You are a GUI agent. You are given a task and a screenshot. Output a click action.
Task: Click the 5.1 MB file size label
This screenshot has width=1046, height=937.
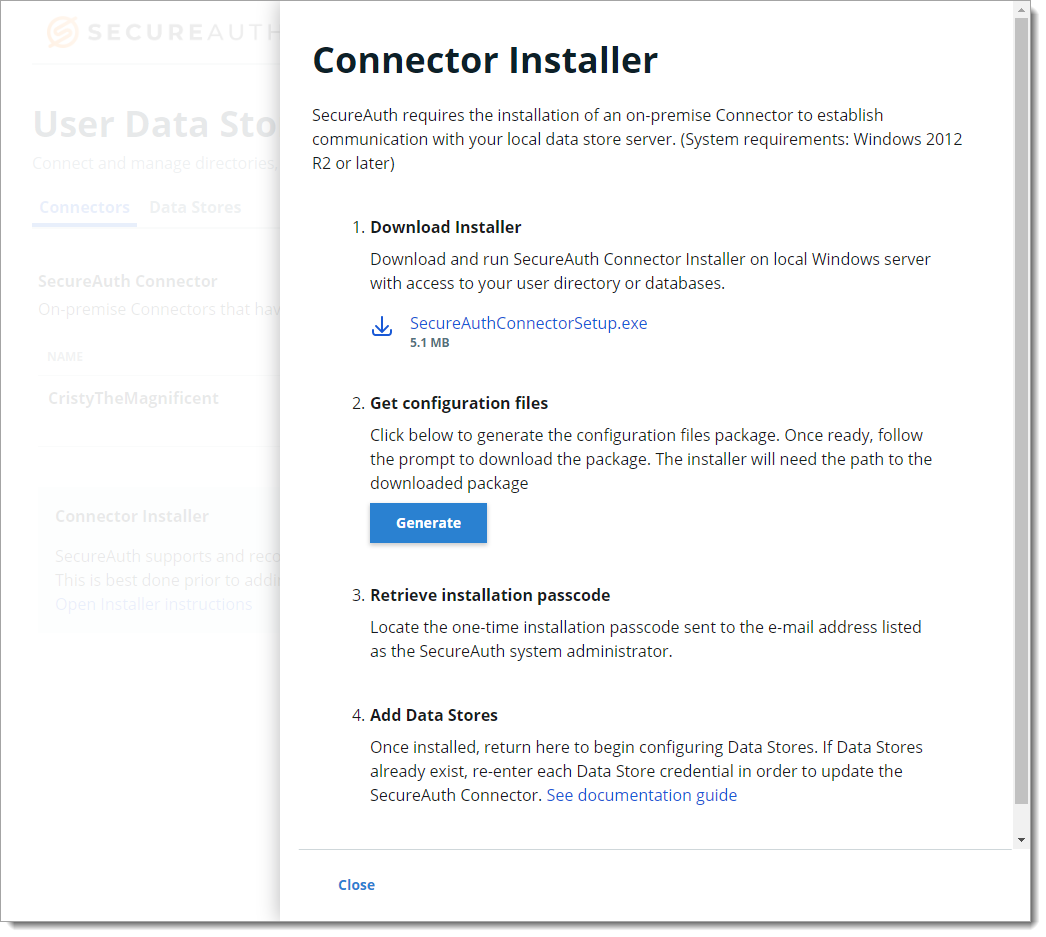pos(426,342)
